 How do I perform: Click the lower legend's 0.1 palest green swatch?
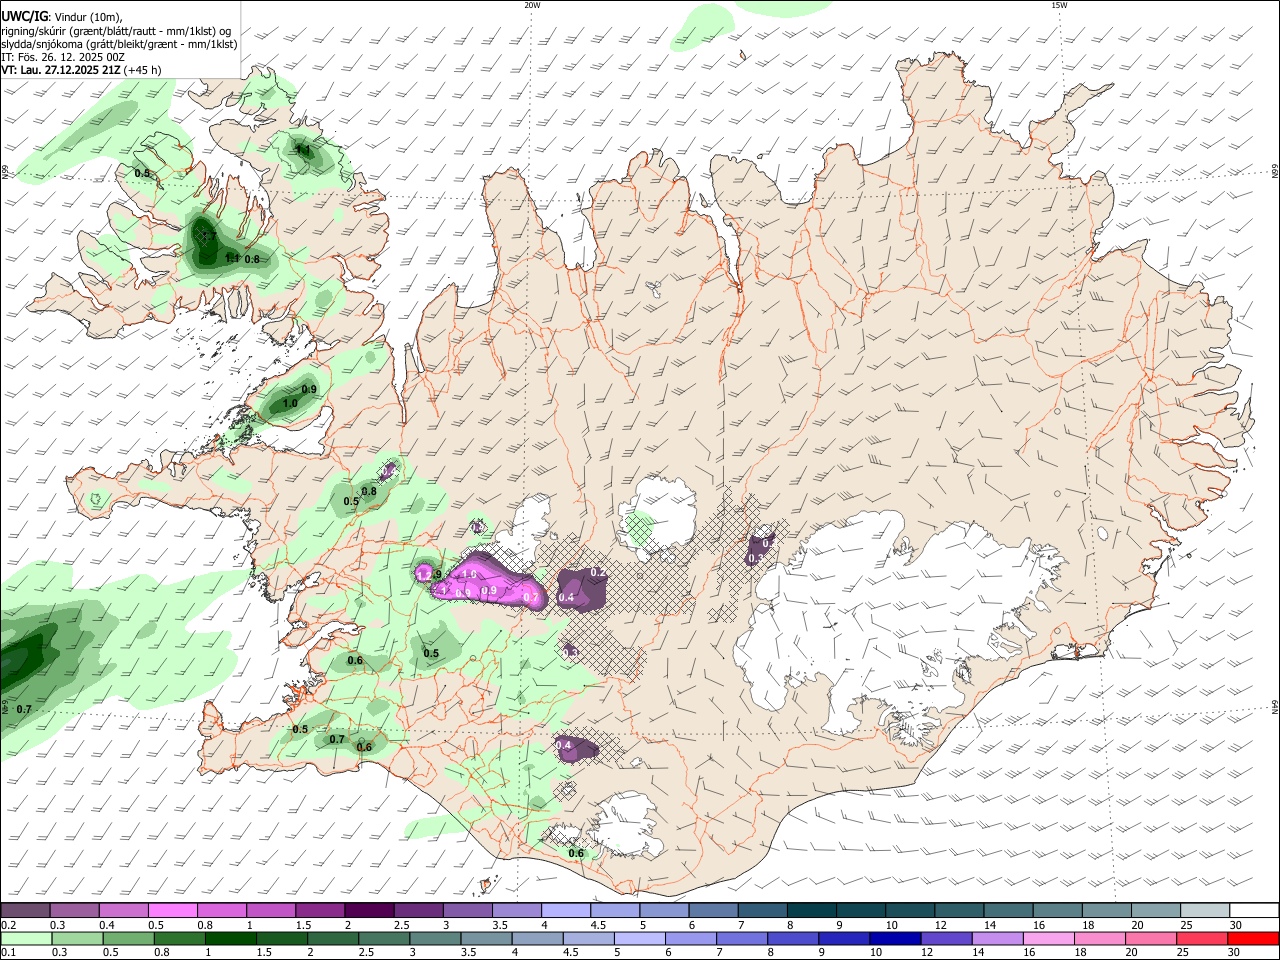tap(26, 939)
